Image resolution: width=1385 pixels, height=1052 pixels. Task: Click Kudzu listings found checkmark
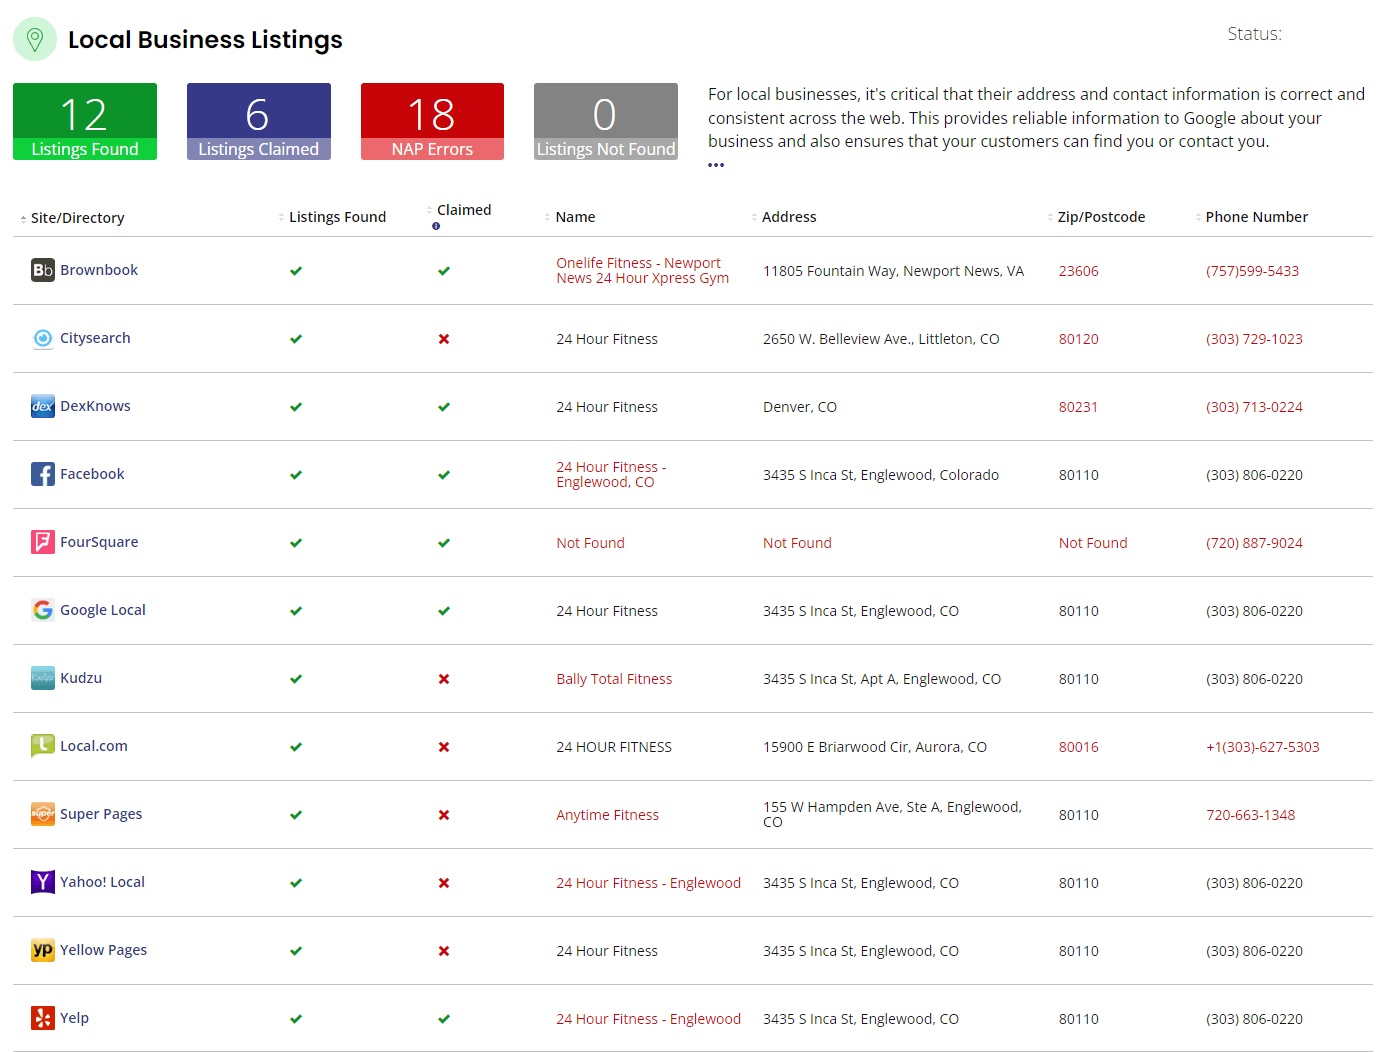(296, 679)
